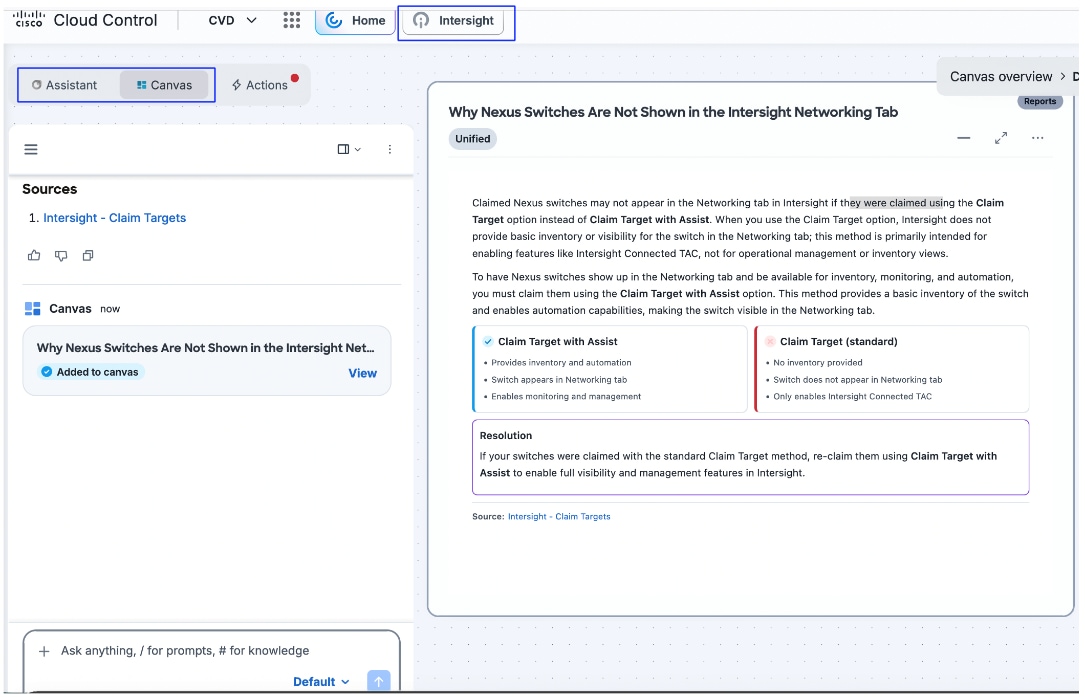Select the Assistant tab
Viewport: 1085px width, 697px height.
pyautogui.click(x=64, y=85)
